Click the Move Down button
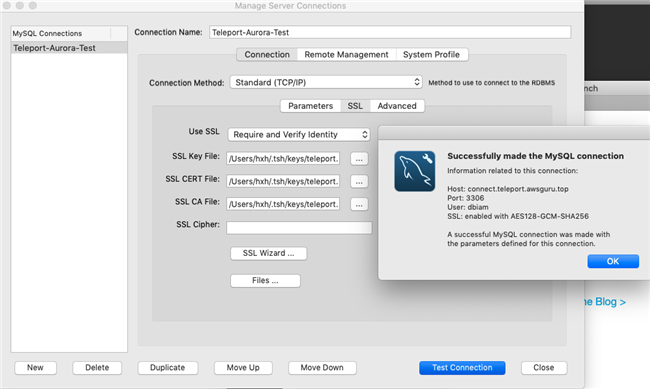The height and width of the screenshot is (389, 650). 322,367
